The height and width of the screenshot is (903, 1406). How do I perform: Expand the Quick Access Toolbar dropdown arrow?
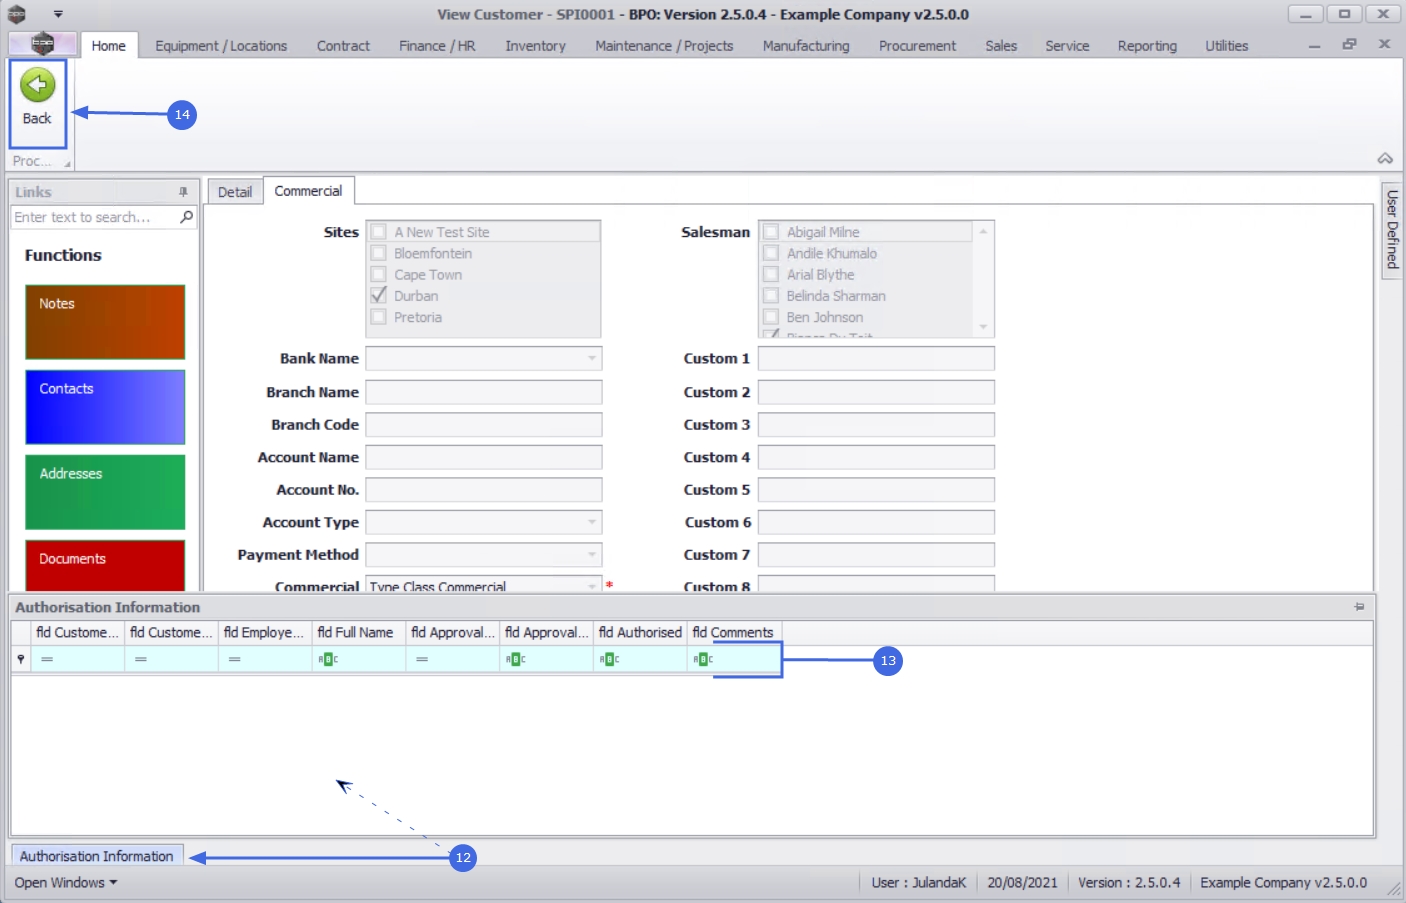point(58,14)
